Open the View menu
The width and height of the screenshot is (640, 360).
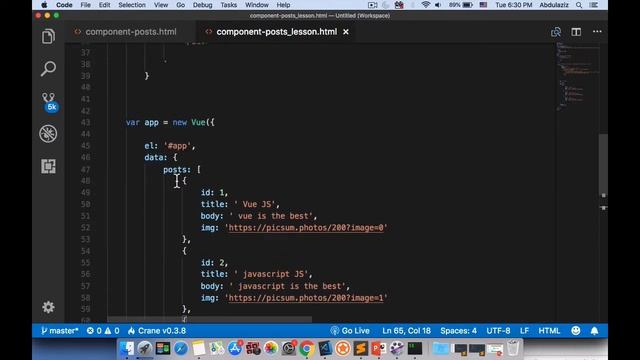(x=161, y=5)
